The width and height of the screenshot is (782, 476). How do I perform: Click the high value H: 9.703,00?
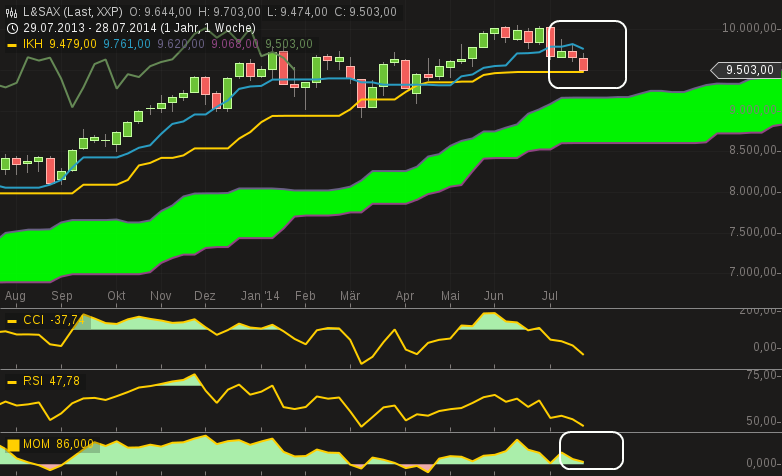point(229,12)
